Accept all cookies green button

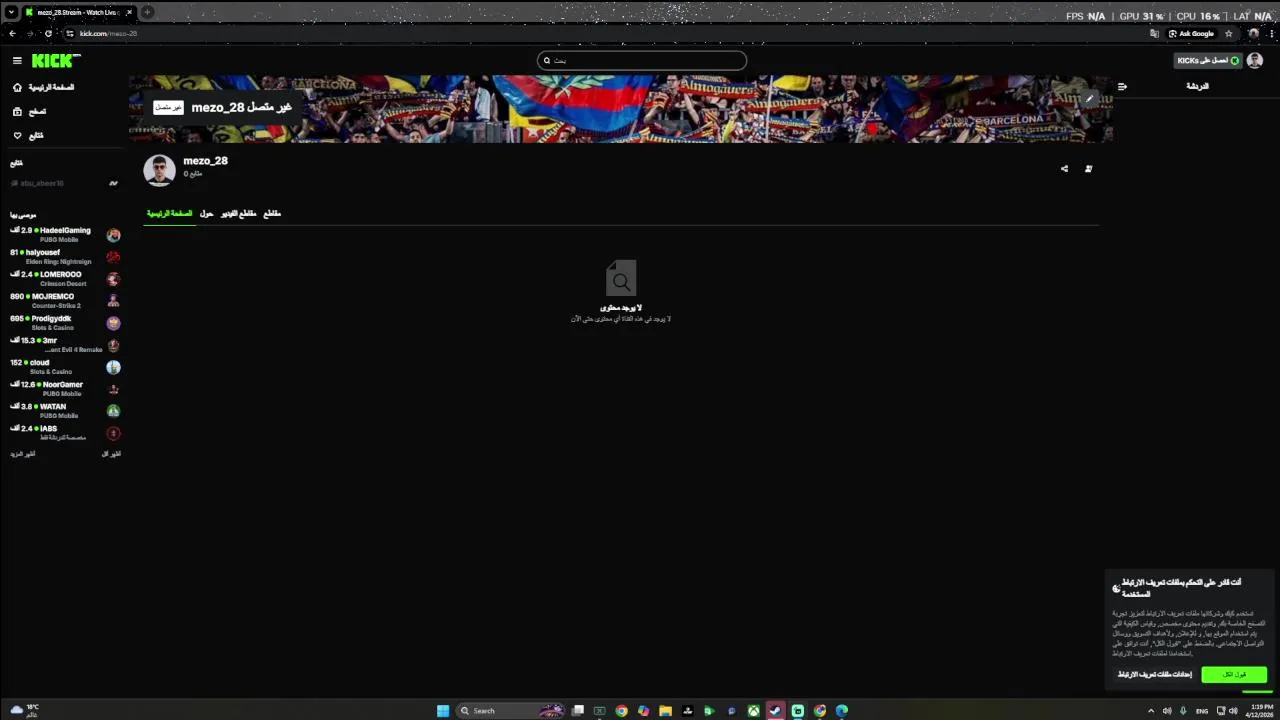[x=1234, y=675]
